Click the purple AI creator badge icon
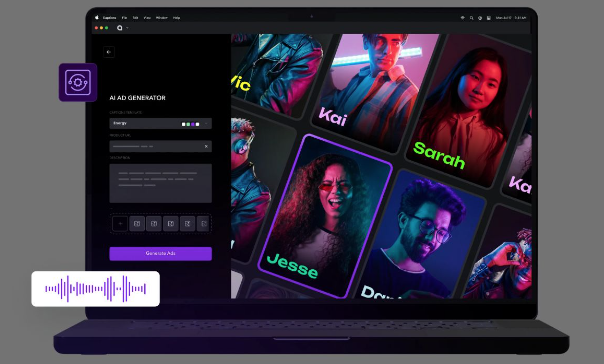Image resolution: width=604 pixels, height=364 pixels. point(78,82)
